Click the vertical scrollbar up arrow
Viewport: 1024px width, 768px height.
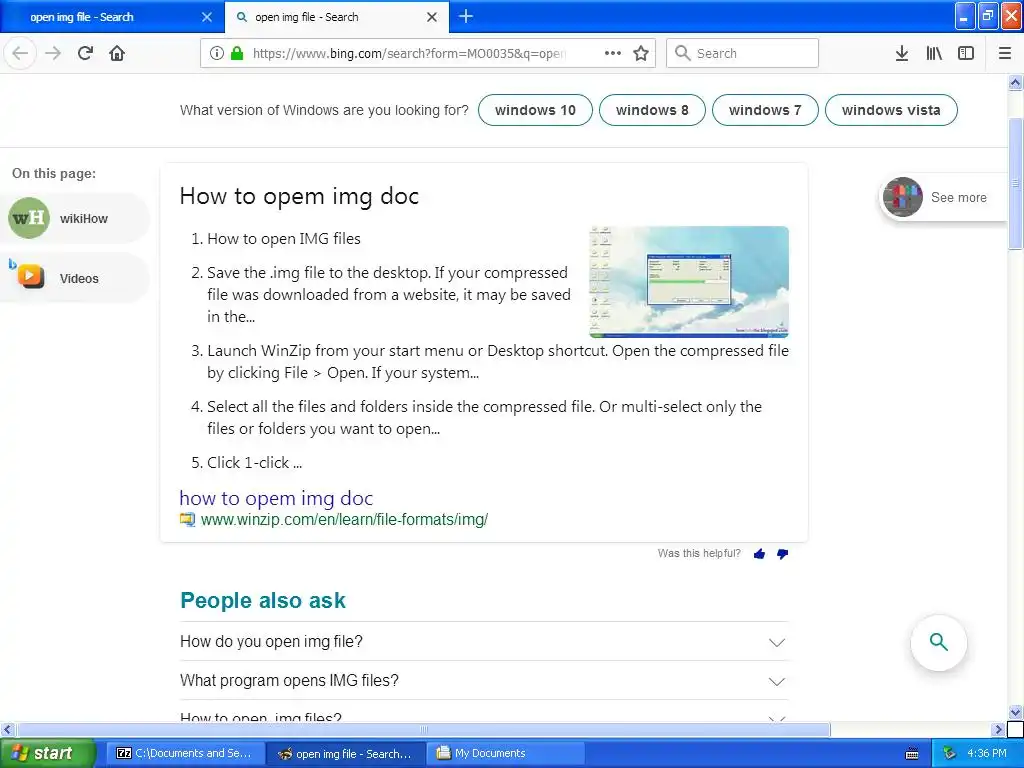click(1015, 82)
